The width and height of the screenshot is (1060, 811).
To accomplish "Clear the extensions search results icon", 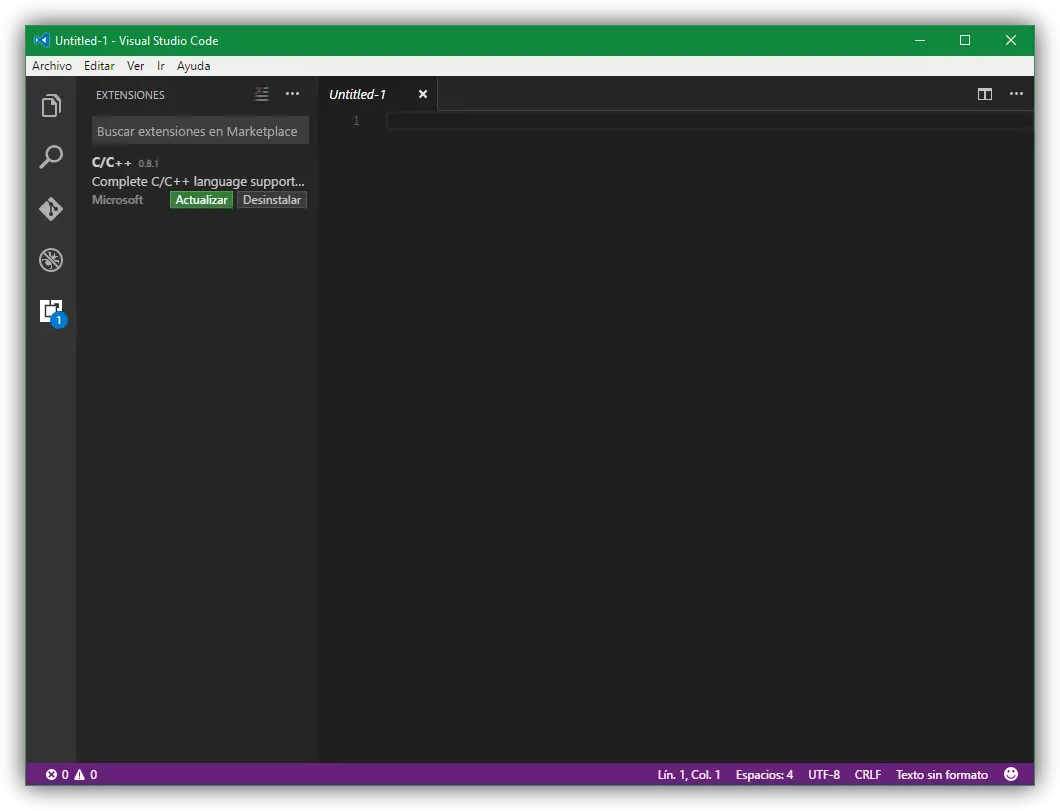I will coord(262,94).
